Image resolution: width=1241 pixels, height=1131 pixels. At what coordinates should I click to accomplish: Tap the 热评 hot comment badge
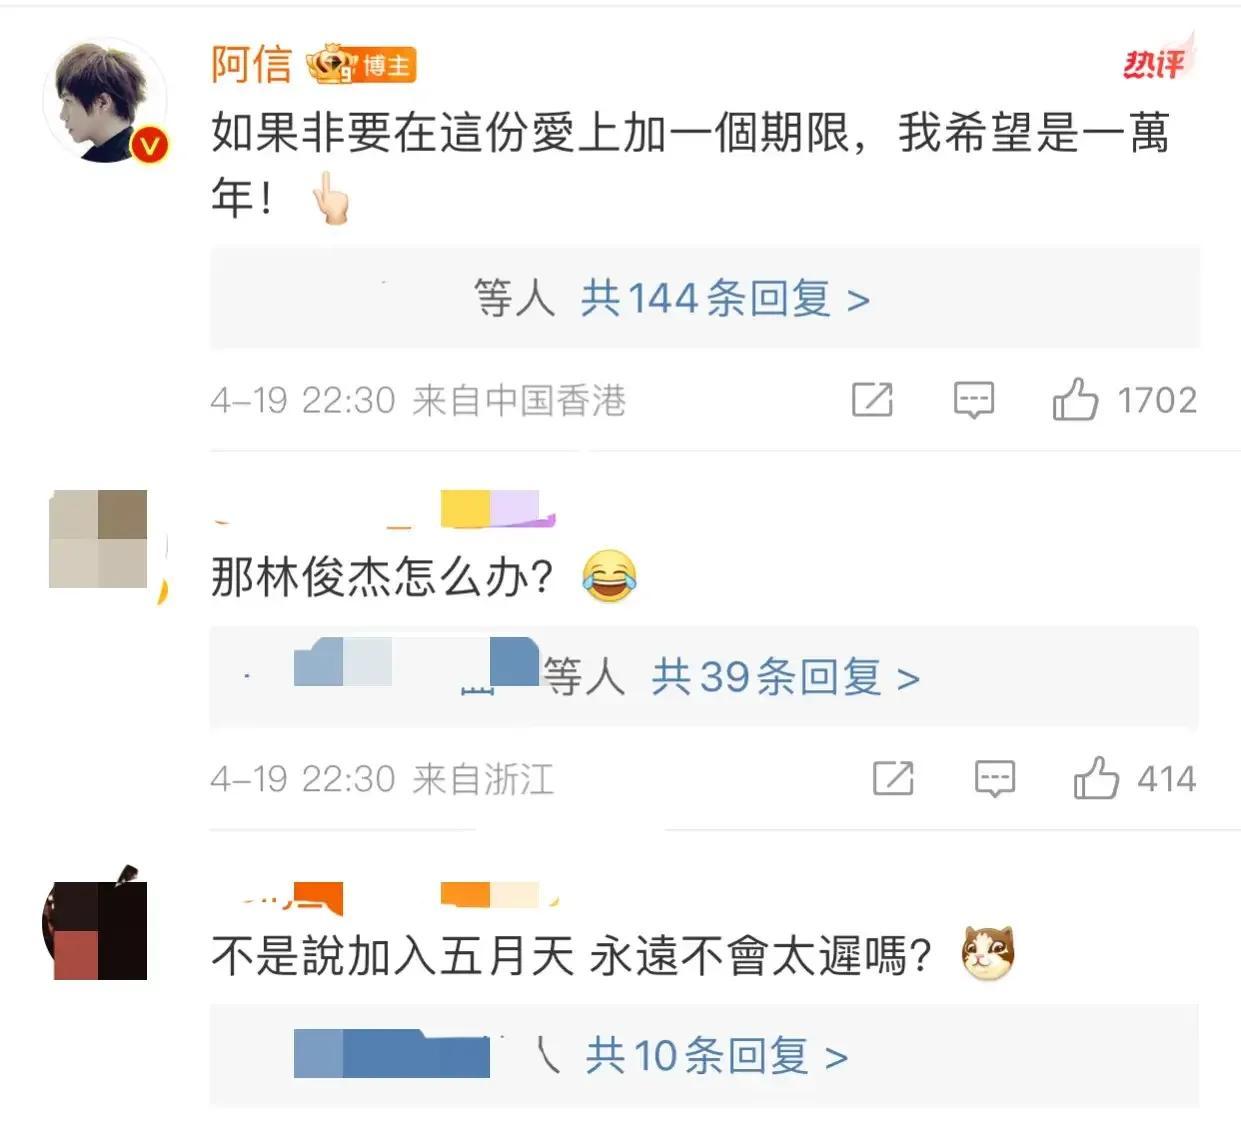pos(1156,62)
